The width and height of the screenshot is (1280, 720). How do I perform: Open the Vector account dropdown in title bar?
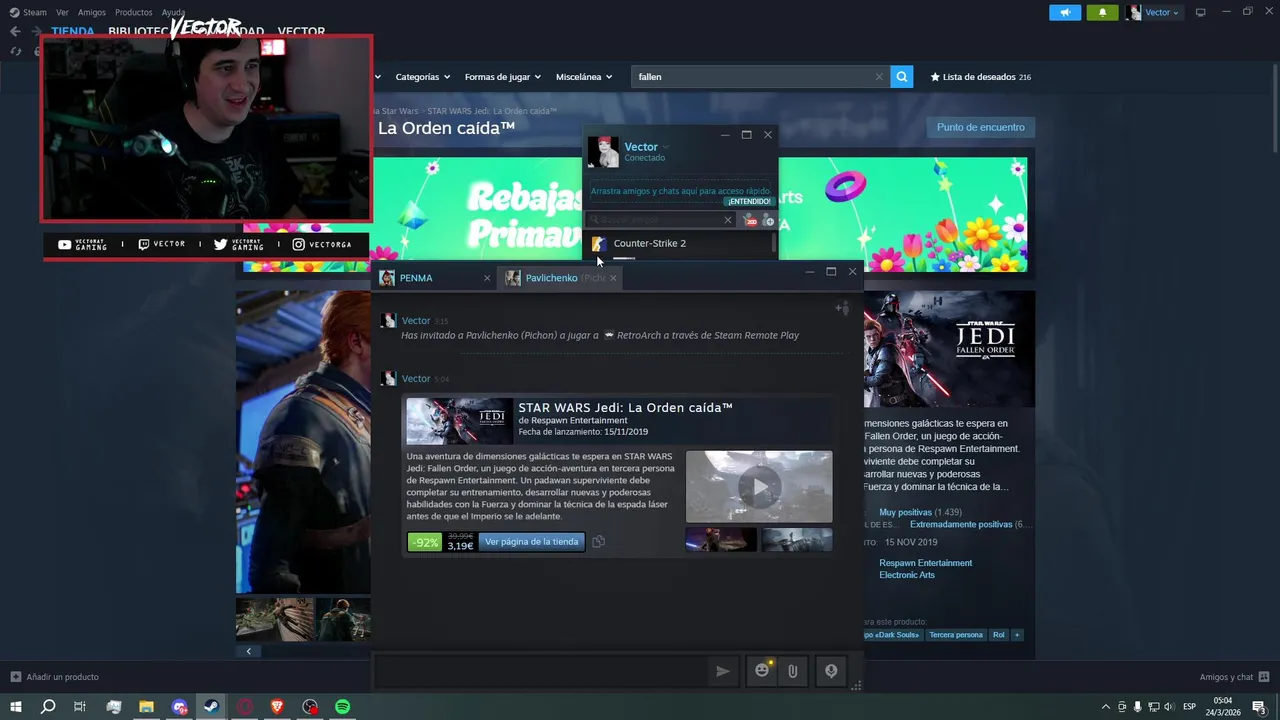[x=1153, y=13]
